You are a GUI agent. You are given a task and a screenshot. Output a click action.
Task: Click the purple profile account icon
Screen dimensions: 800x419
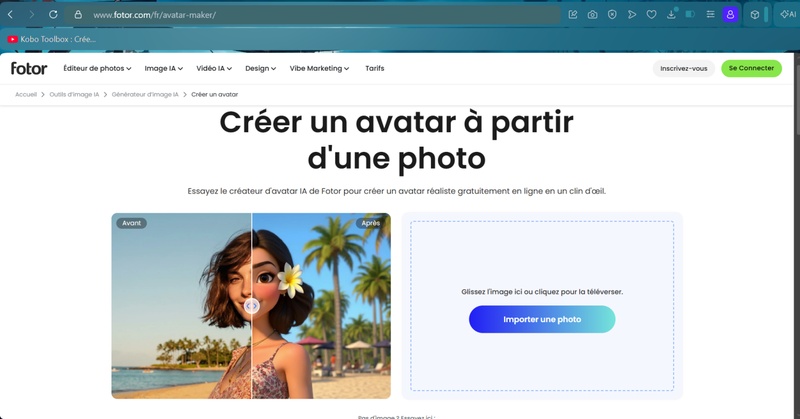tap(730, 15)
